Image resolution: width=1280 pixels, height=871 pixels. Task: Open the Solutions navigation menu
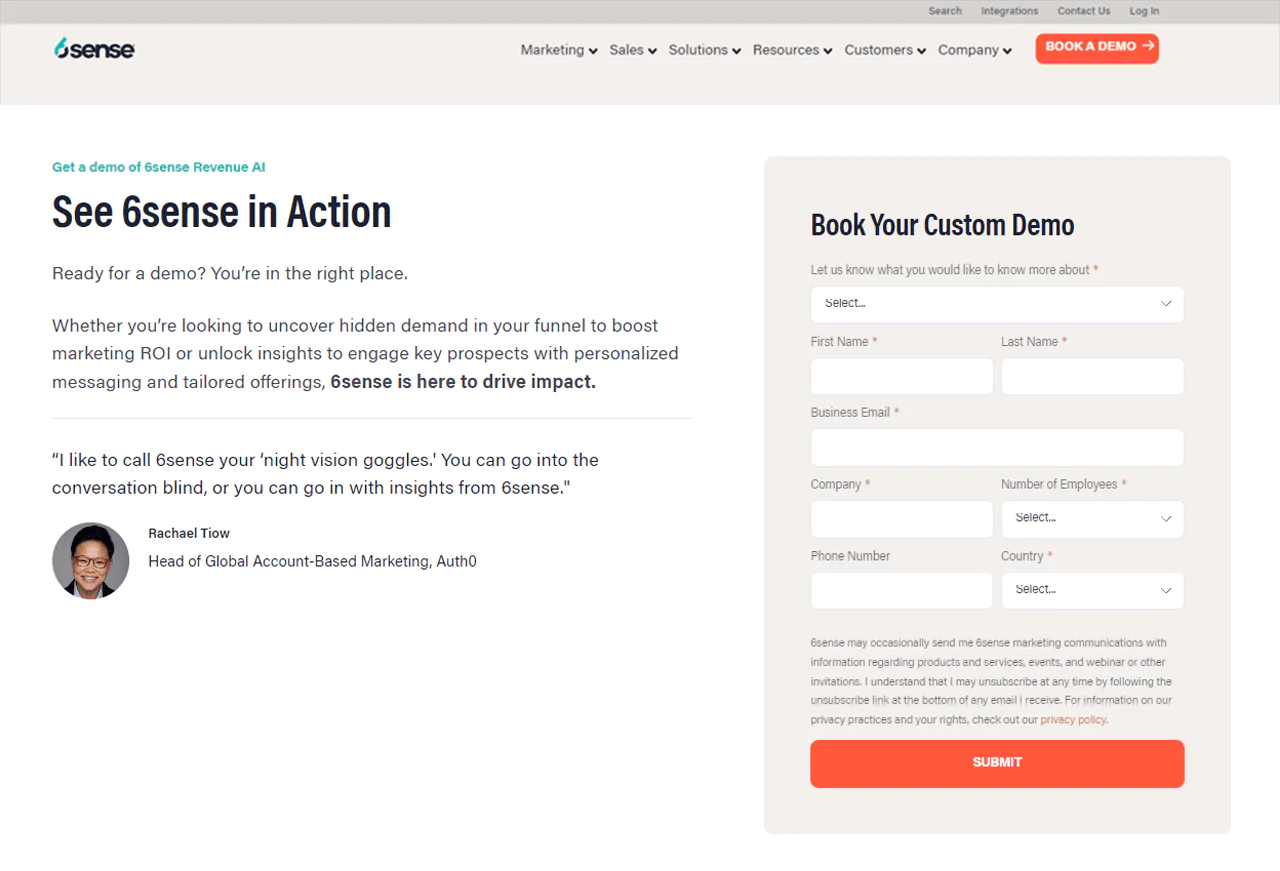coord(704,50)
